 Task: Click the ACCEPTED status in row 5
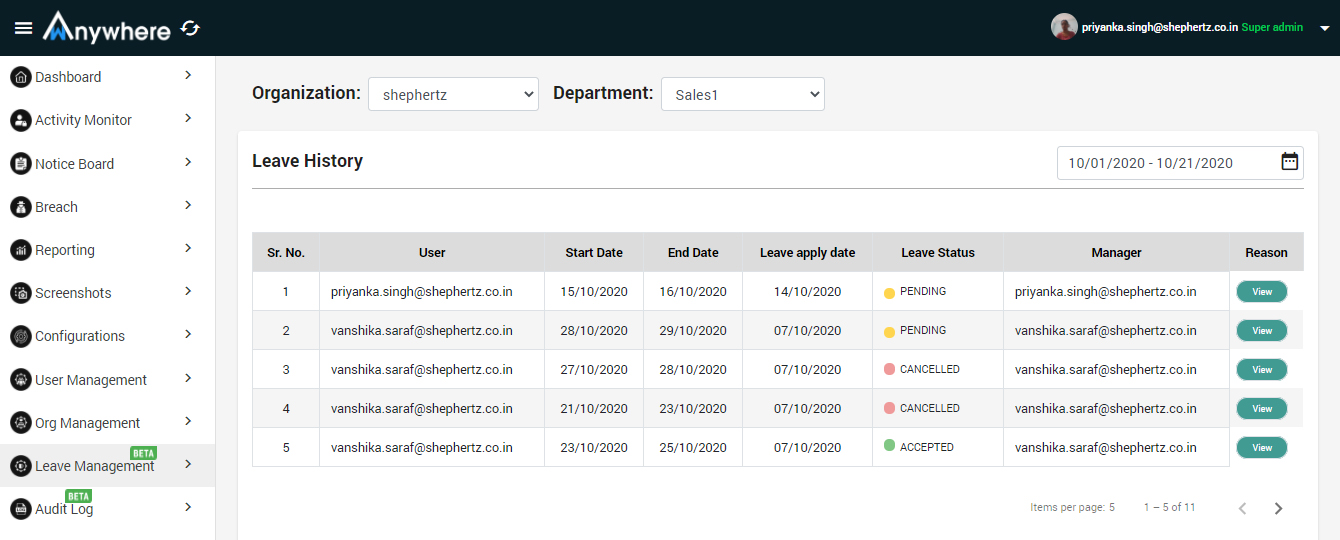pyautogui.click(x=927, y=447)
